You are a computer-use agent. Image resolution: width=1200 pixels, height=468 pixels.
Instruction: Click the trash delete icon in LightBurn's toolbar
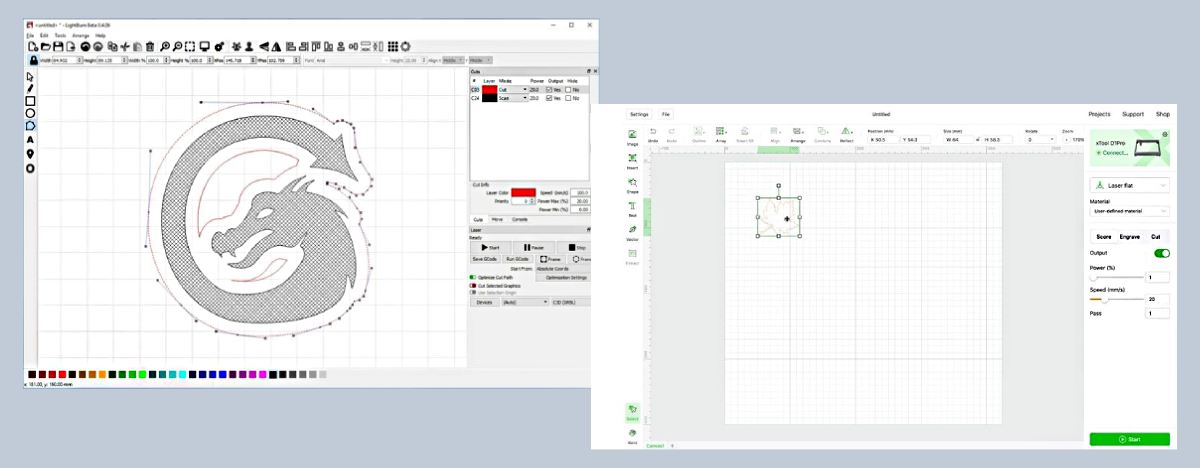point(150,46)
